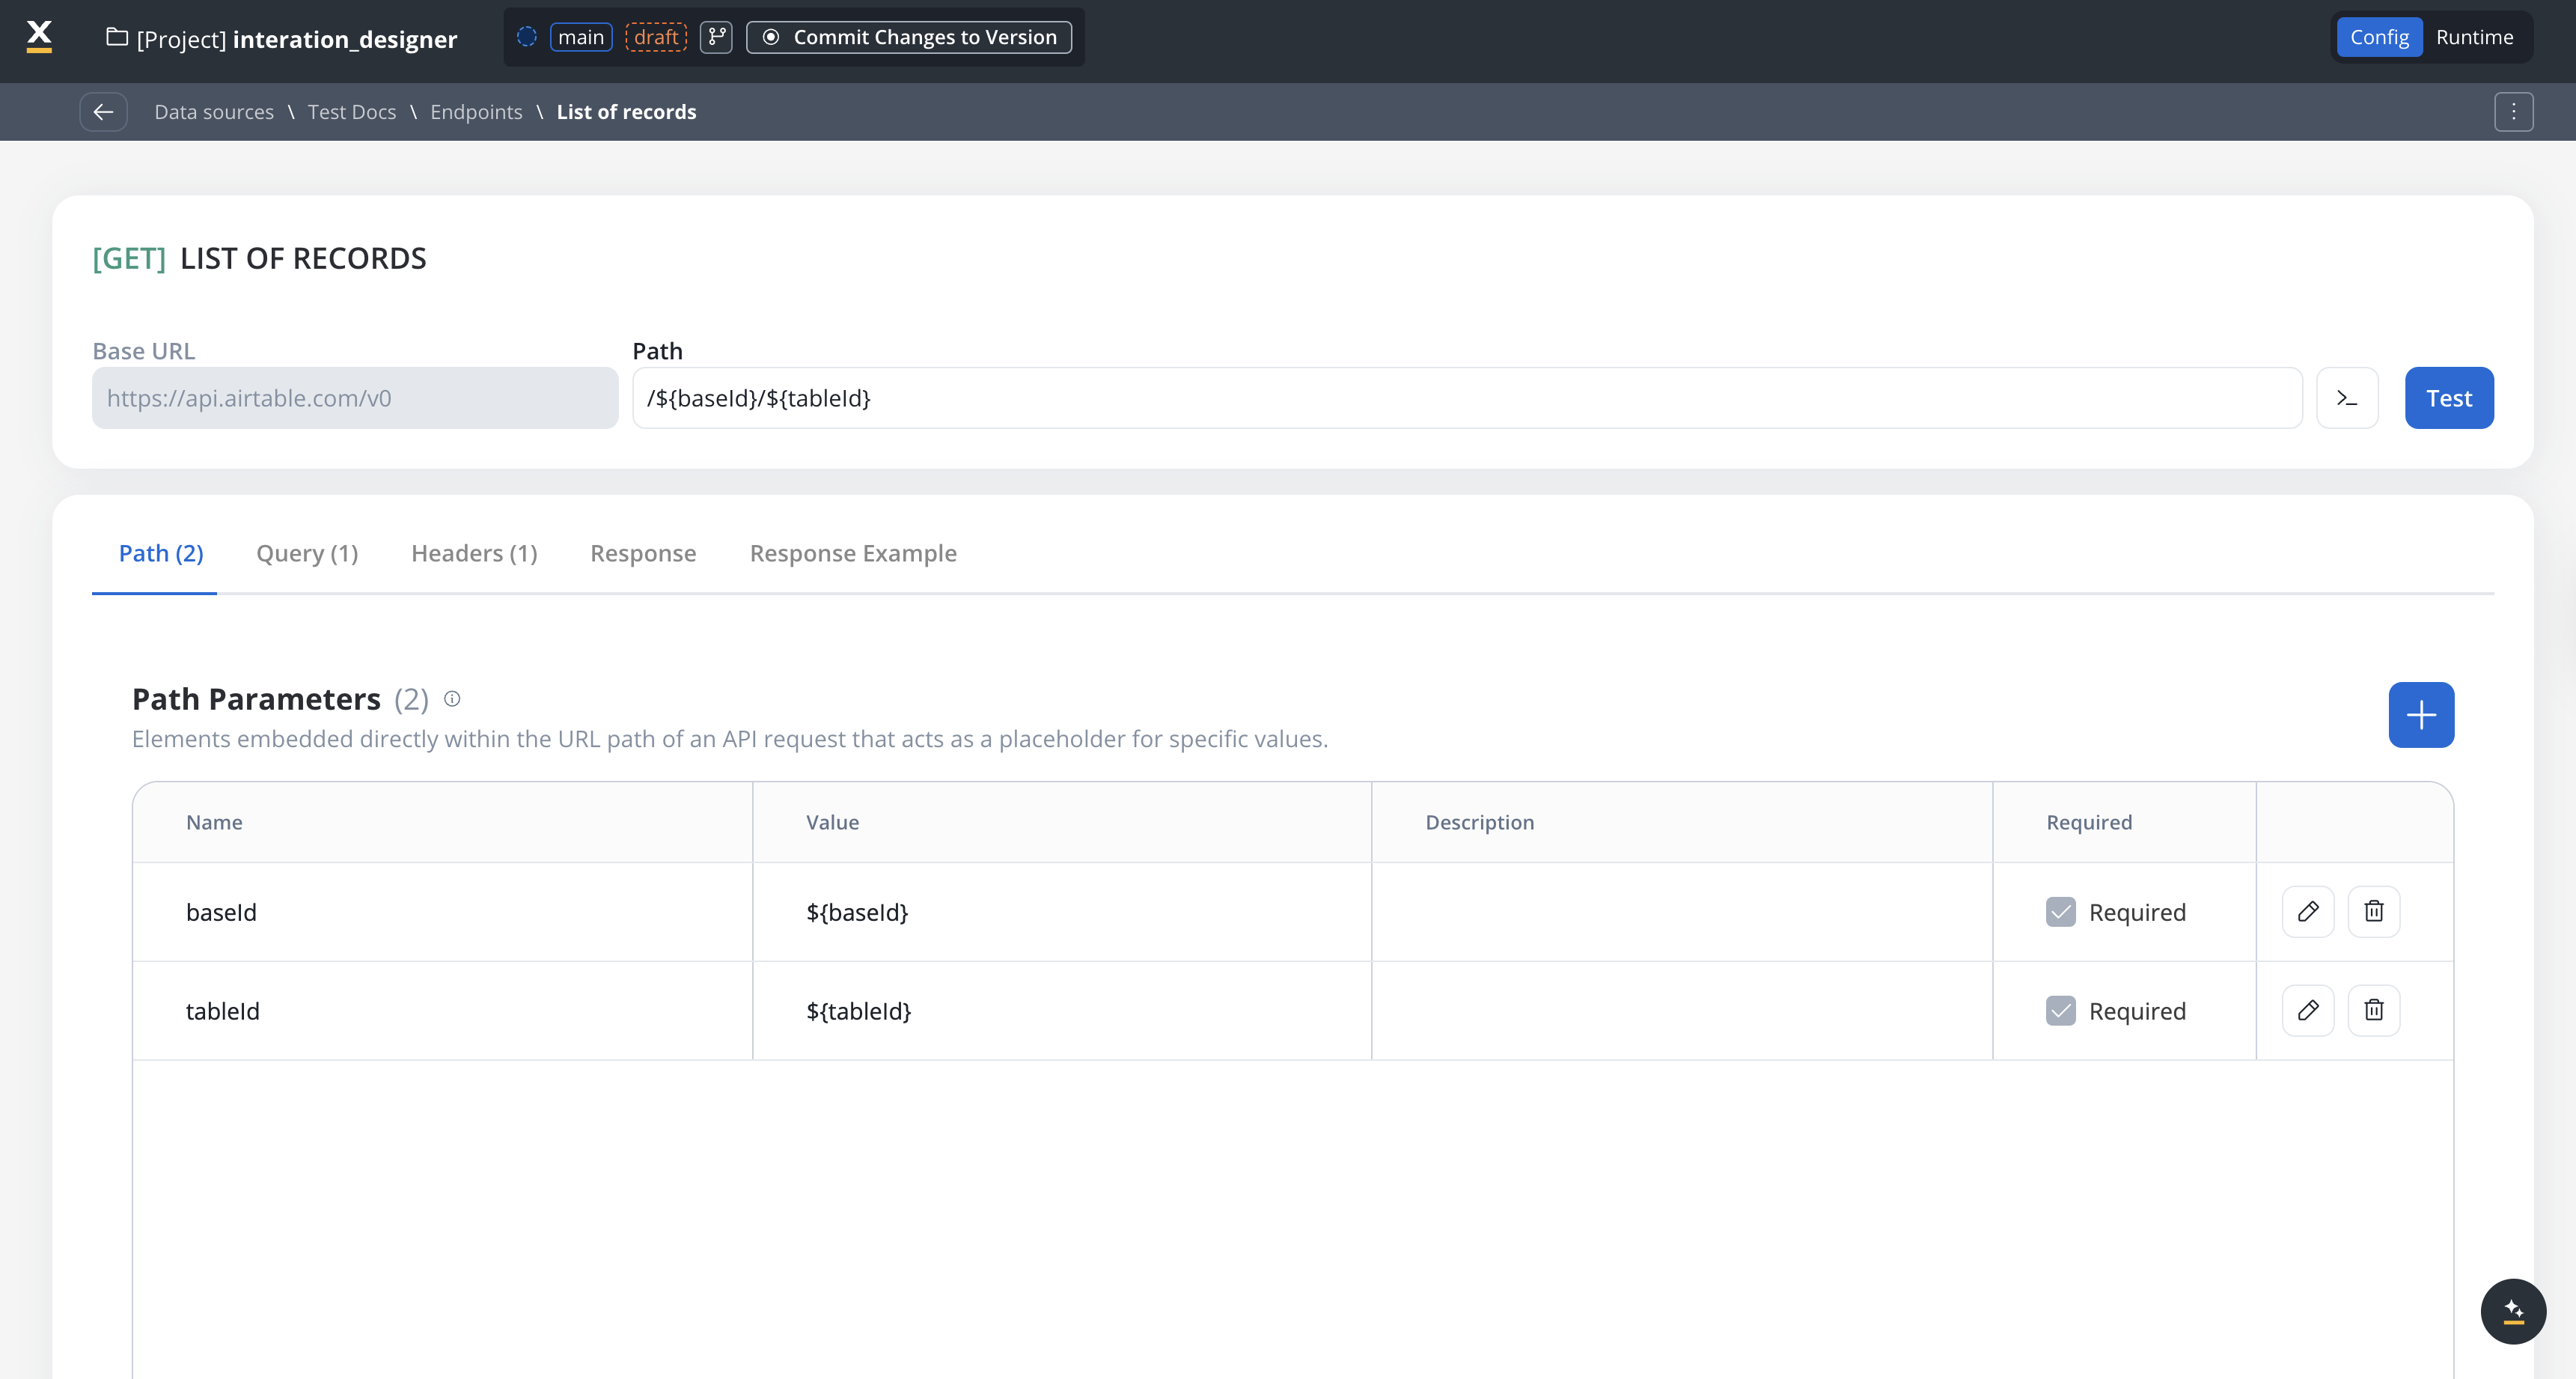2576x1379 pixels.
Task: Edit the baseId parameter with pencil
Action: (2307, 911)
